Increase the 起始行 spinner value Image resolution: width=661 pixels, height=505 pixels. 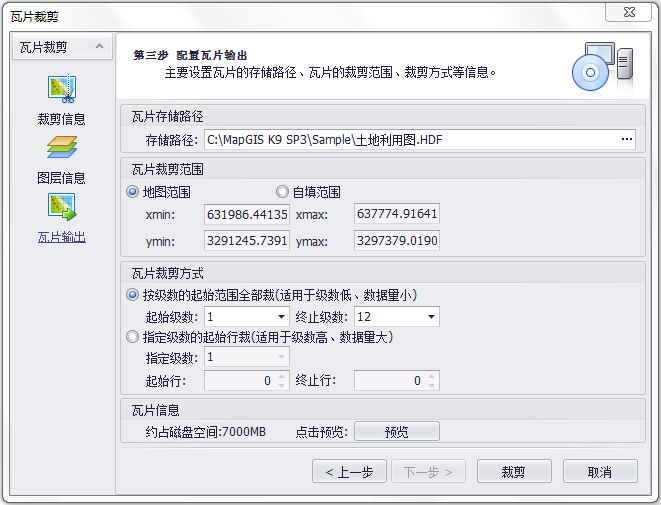click(282, 376)
